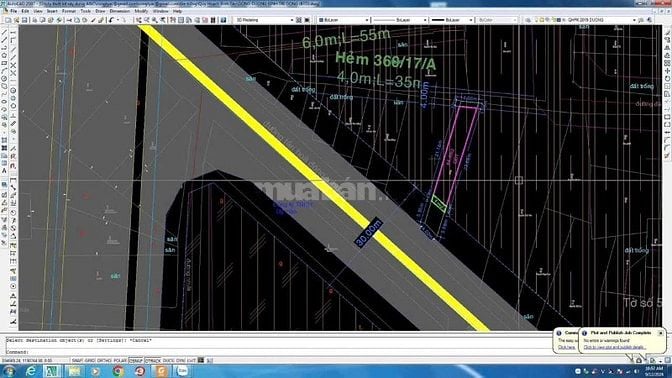Open the ByLayer color control dropdown
Image resolution: width=672 pixels, height=378 pixels.
pos(343,20)
